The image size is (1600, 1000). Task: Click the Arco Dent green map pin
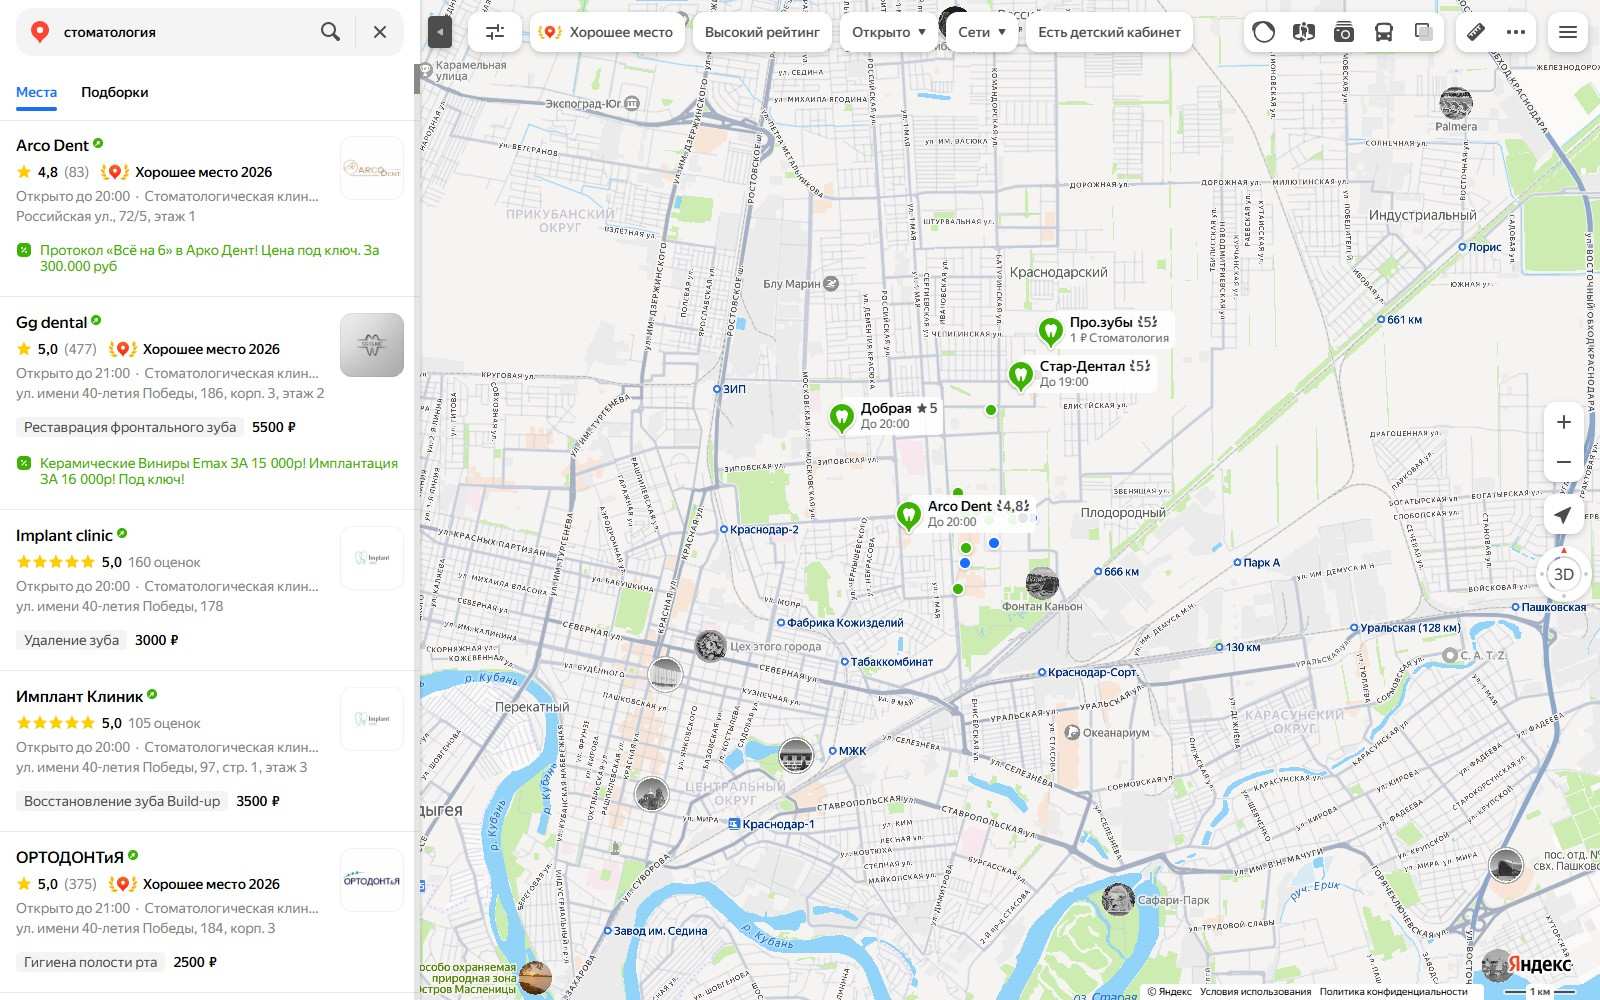[908, 516]
